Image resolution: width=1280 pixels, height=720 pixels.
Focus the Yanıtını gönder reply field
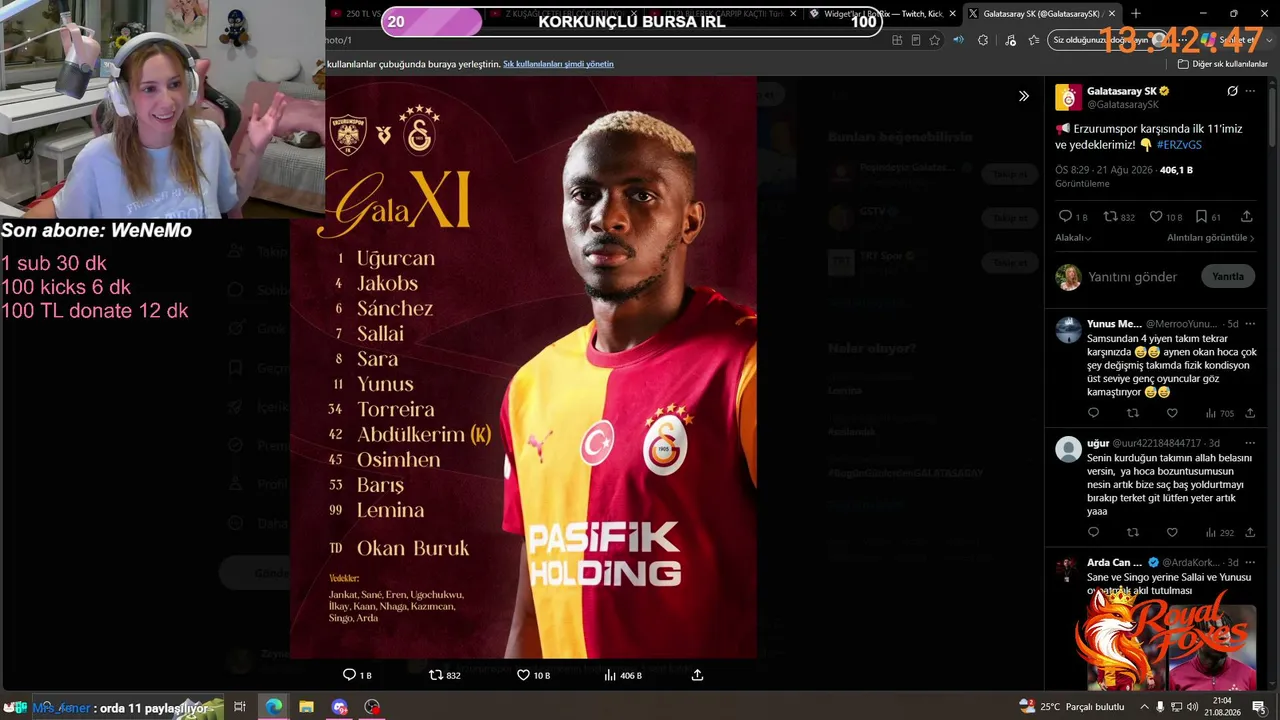(x=1132, y=277)
